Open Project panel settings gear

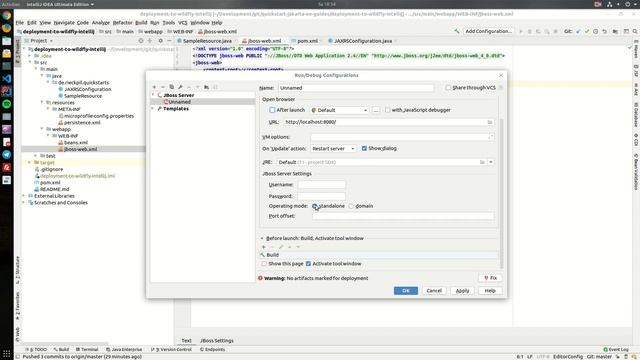tap(160, 41)
